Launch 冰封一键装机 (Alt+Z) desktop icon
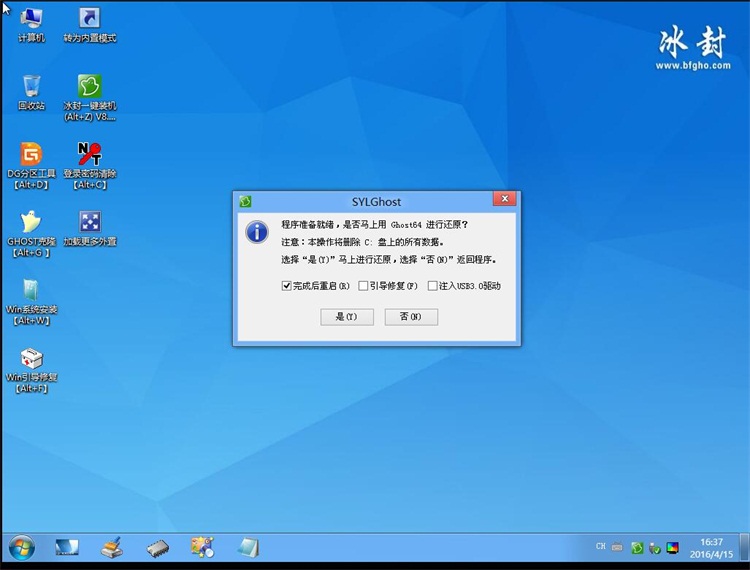The height and width of the screenshot is (570, 750). tap(89, 98)
